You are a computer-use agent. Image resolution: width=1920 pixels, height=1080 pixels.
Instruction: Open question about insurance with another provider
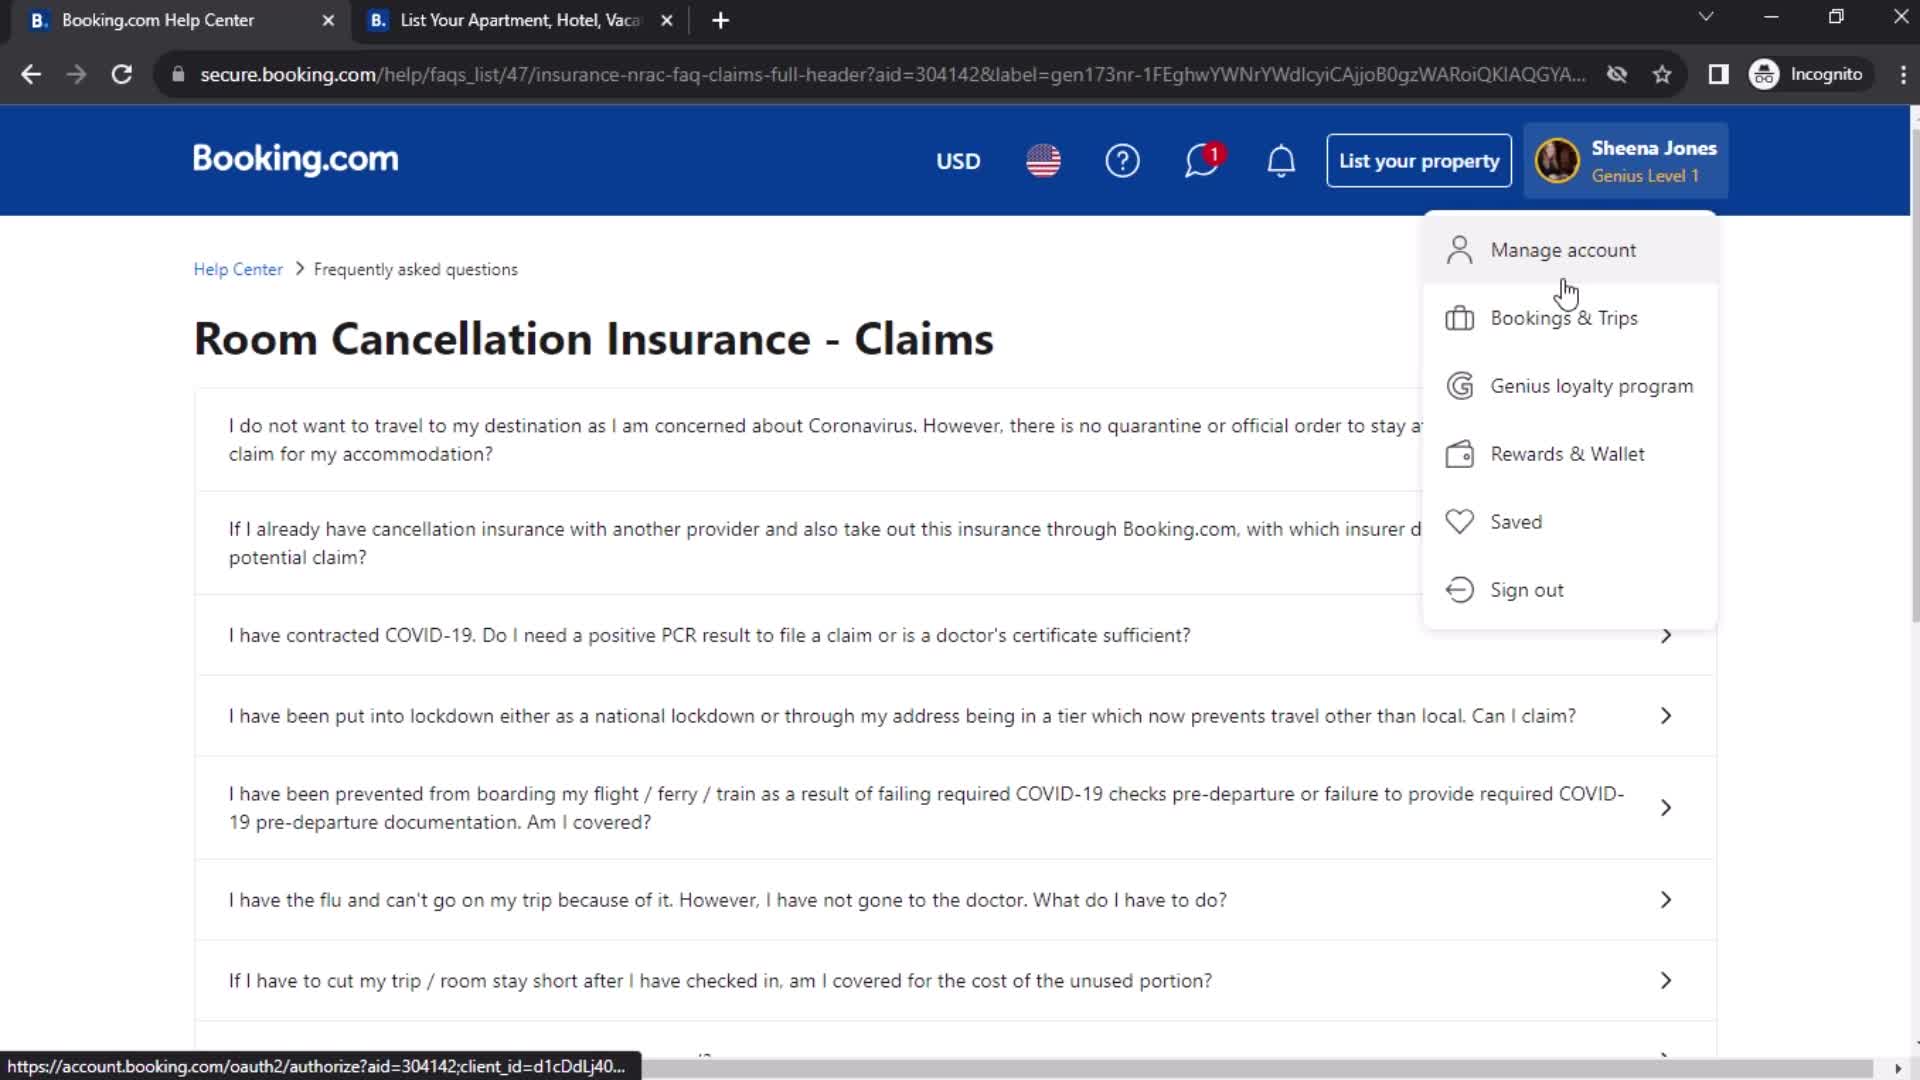810,543
